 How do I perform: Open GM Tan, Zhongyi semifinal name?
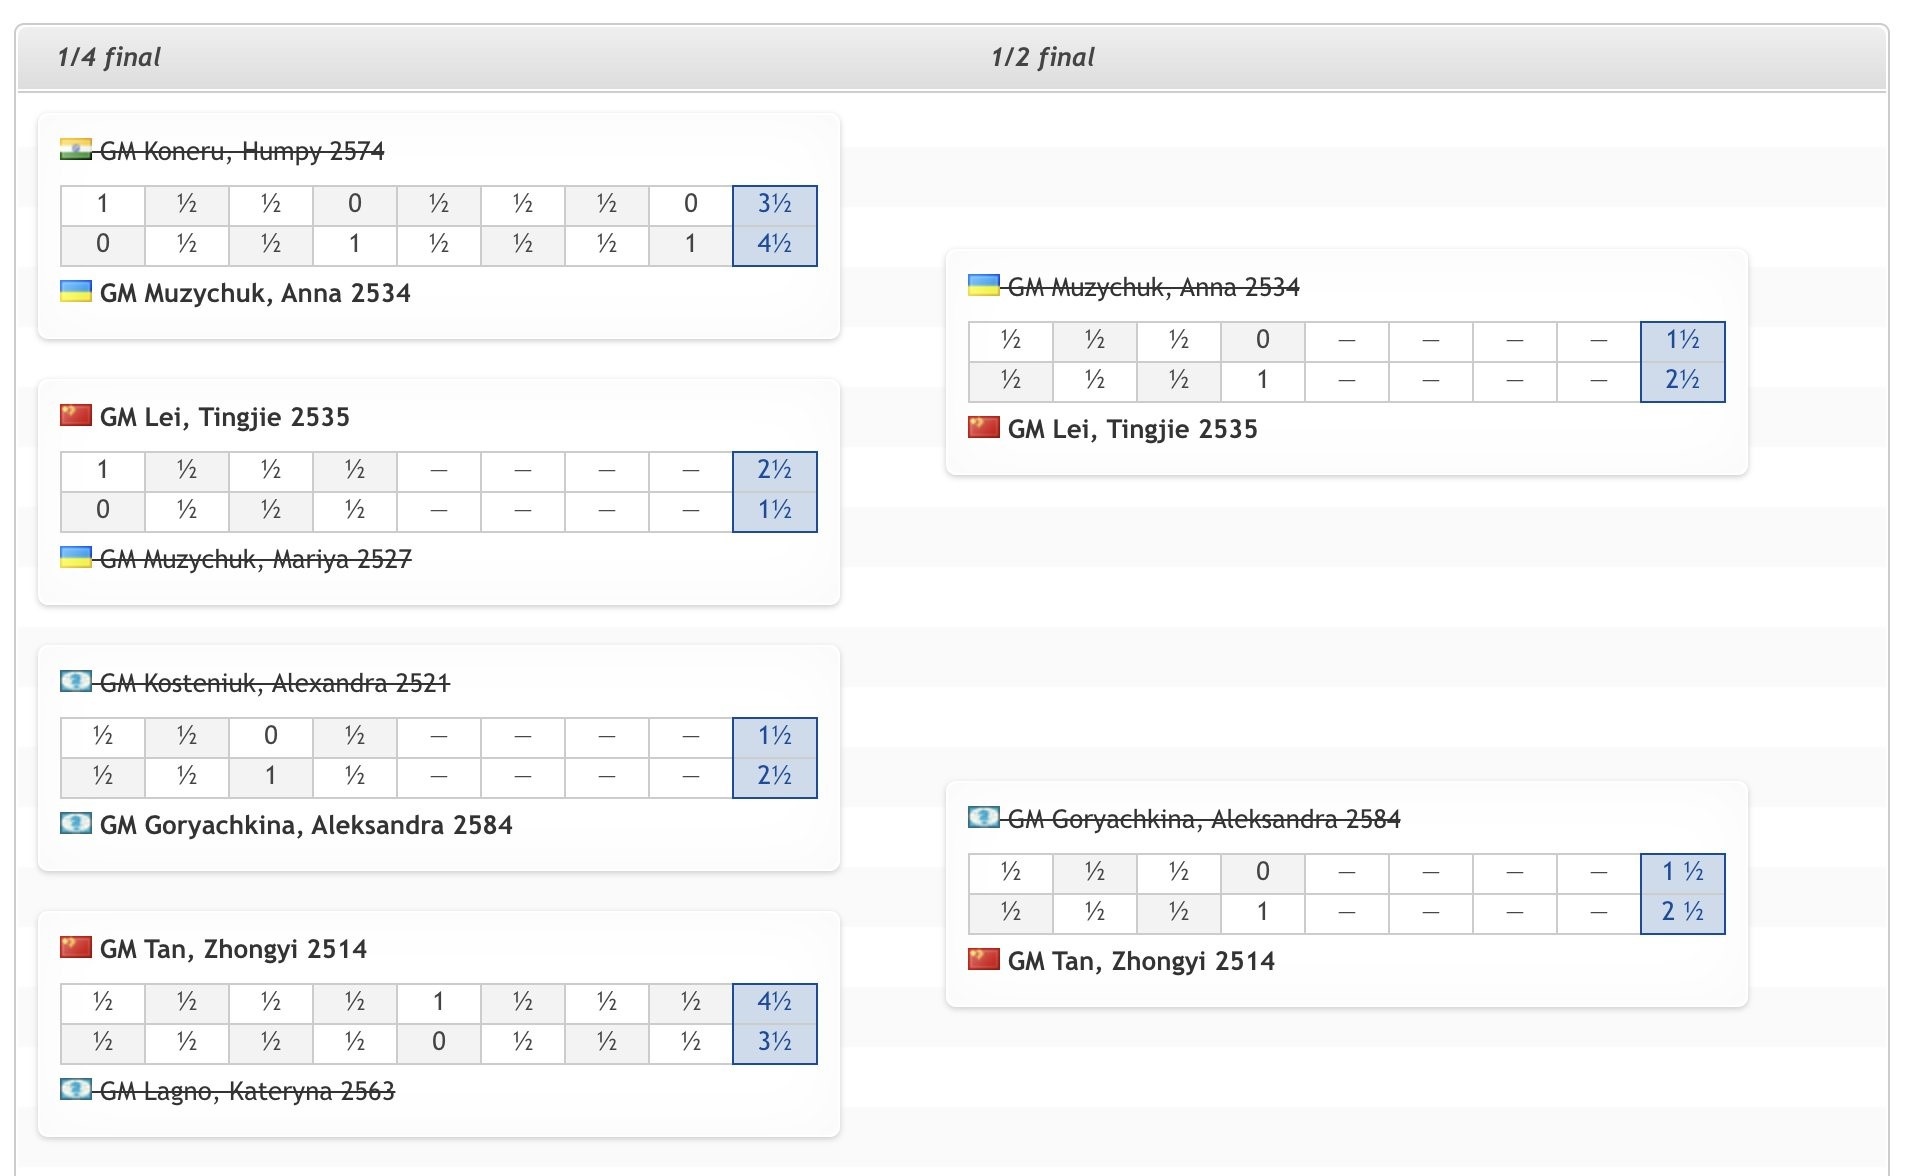click(x=1141, y=961)
